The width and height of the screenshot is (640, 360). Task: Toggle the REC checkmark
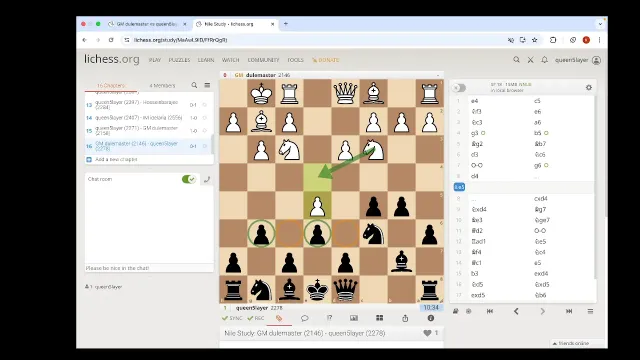pyautogui.click(x=256, y=318)
